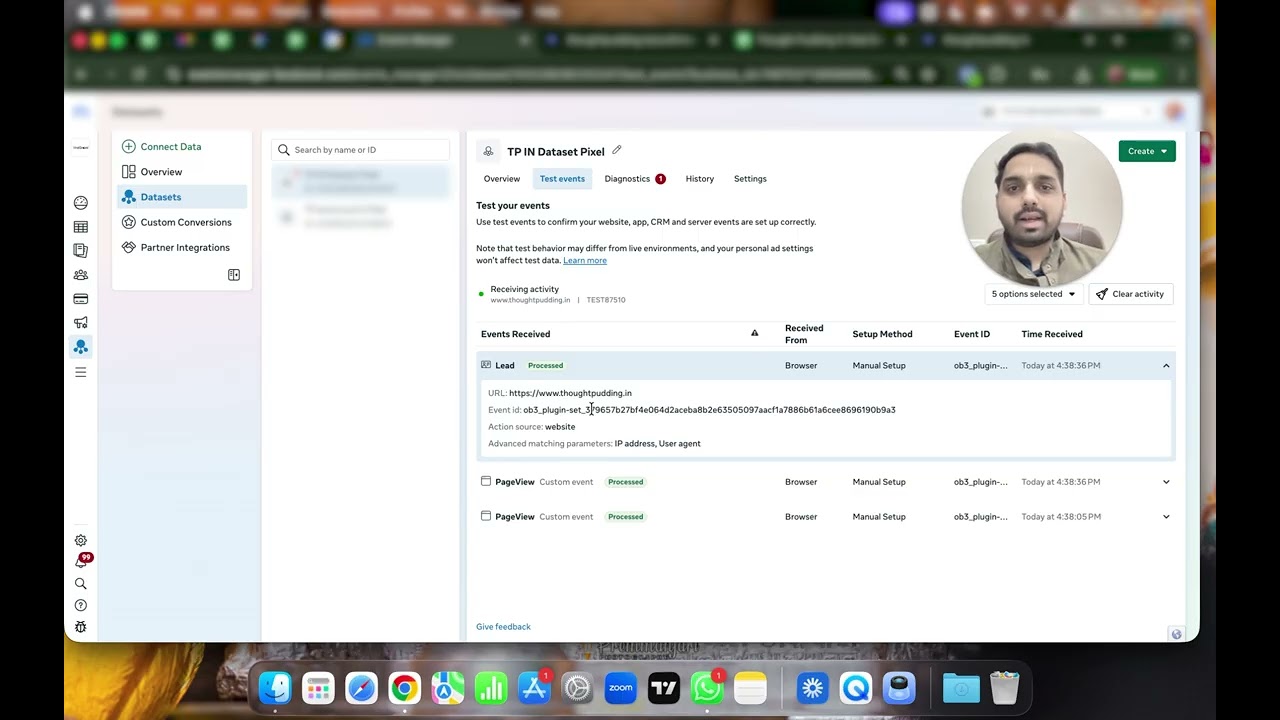Collapse the navigation panel icon
The height and width of the screenshot is (720, 1280).
234,275
